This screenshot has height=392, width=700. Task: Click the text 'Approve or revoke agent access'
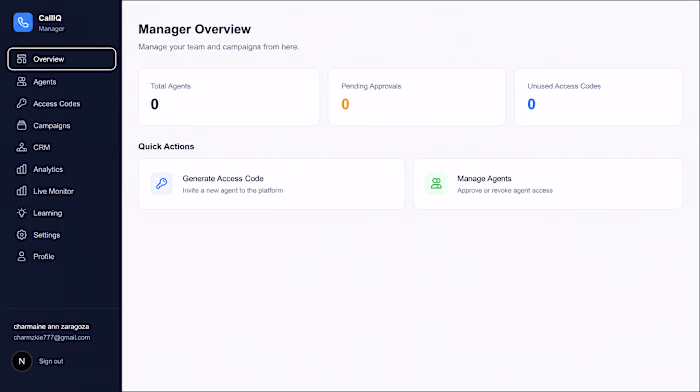[505, 190]
